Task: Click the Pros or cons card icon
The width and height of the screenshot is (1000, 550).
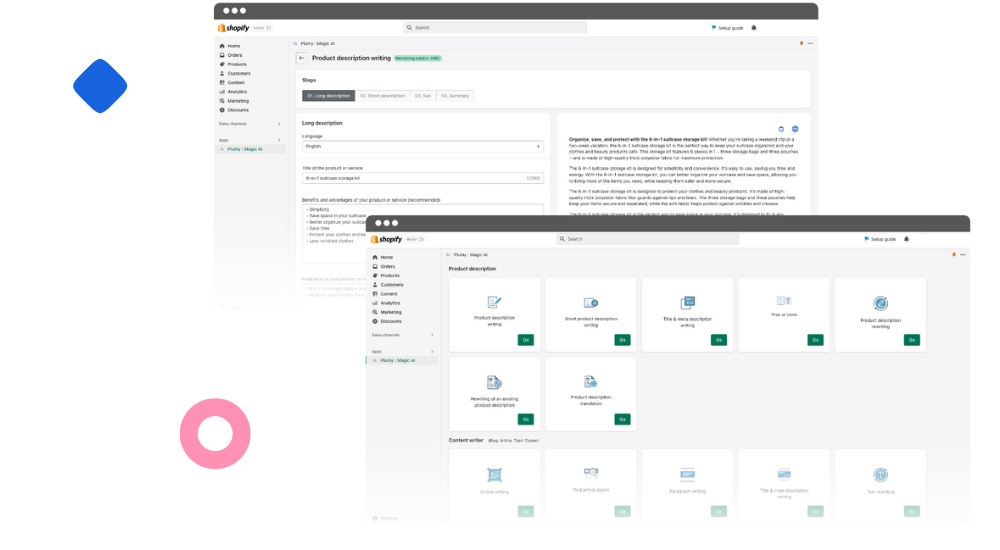Action: click(x=784, y=301)
